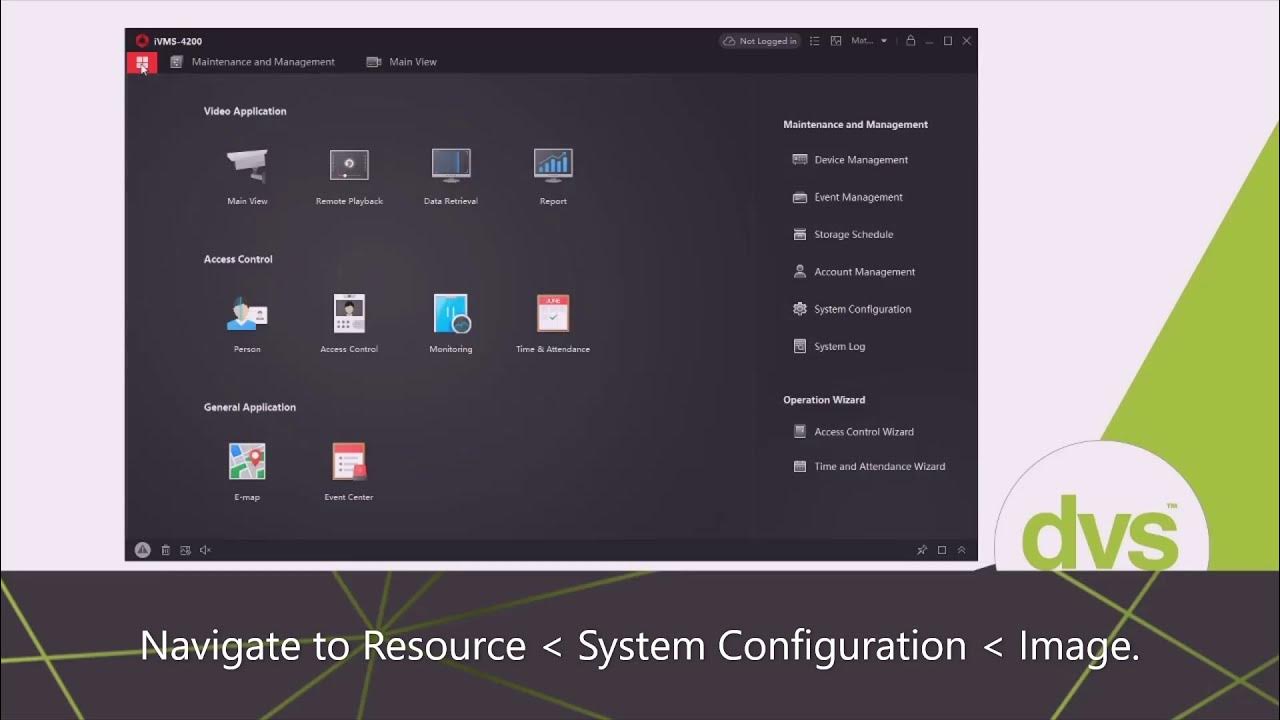The image size is (1280, 720).
Task: Open System Log
Action: pyautogui.click(x=829, y=346)
